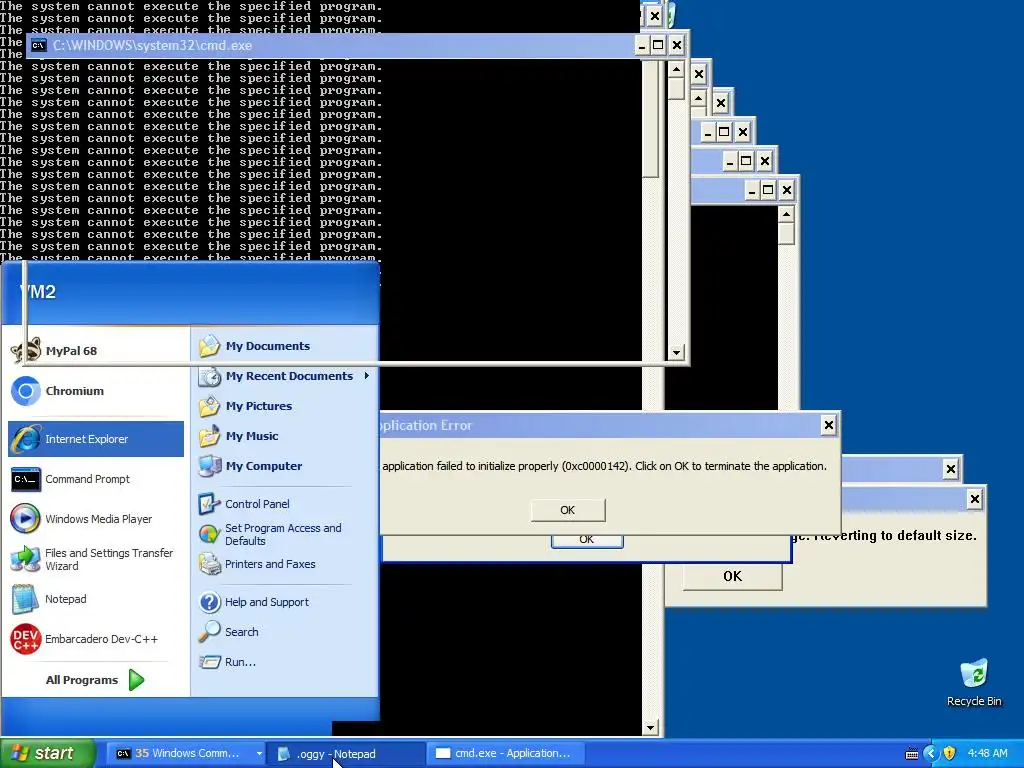Open My Computer
1024x768 pixels.
[285, 466]
